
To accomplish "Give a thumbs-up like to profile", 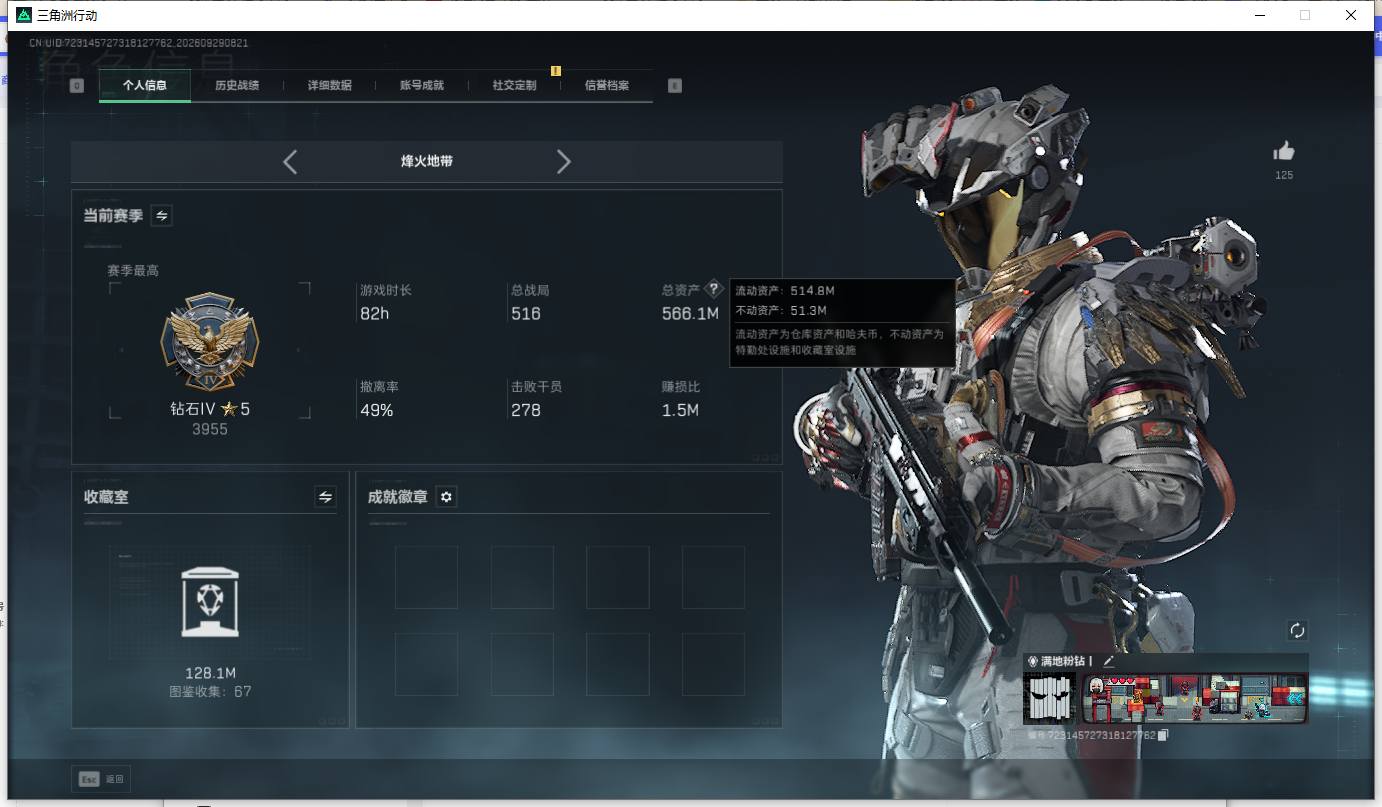I will 1284,151.
